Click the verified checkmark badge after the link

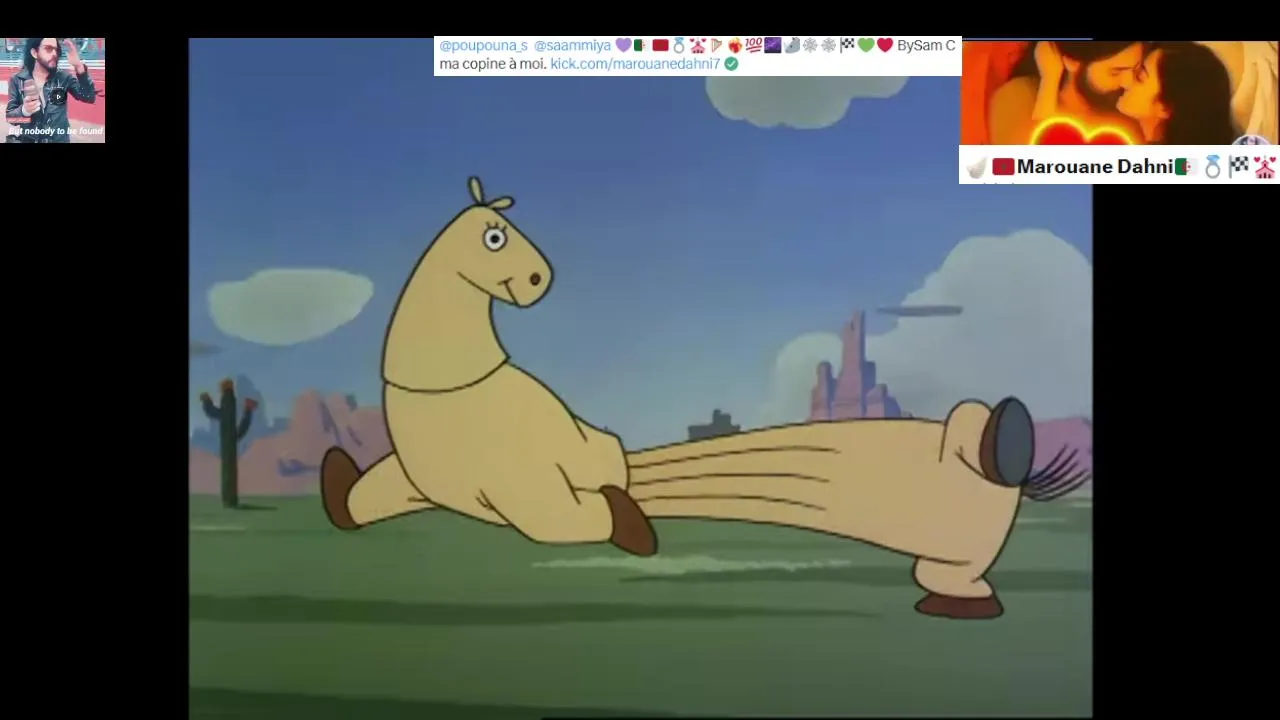click(731, 64)
